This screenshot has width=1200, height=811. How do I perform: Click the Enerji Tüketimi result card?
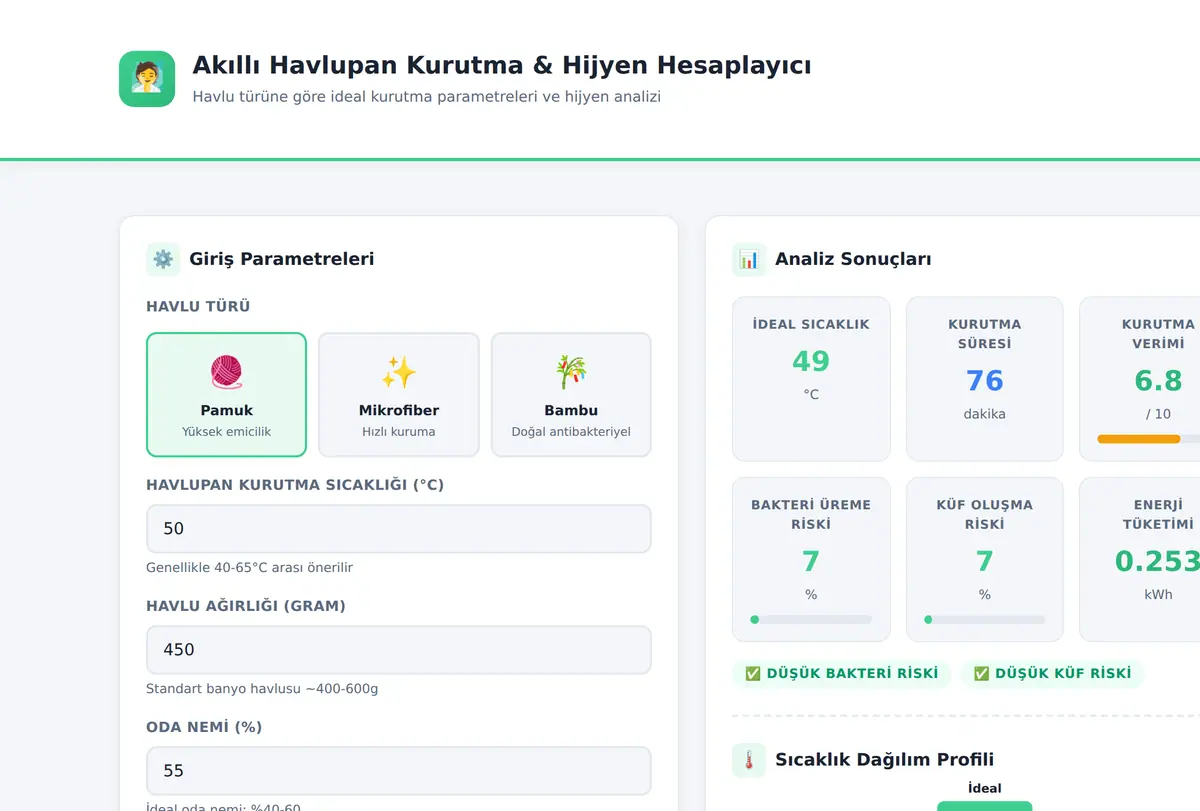pyautogui.click(x=1139, y=559)
